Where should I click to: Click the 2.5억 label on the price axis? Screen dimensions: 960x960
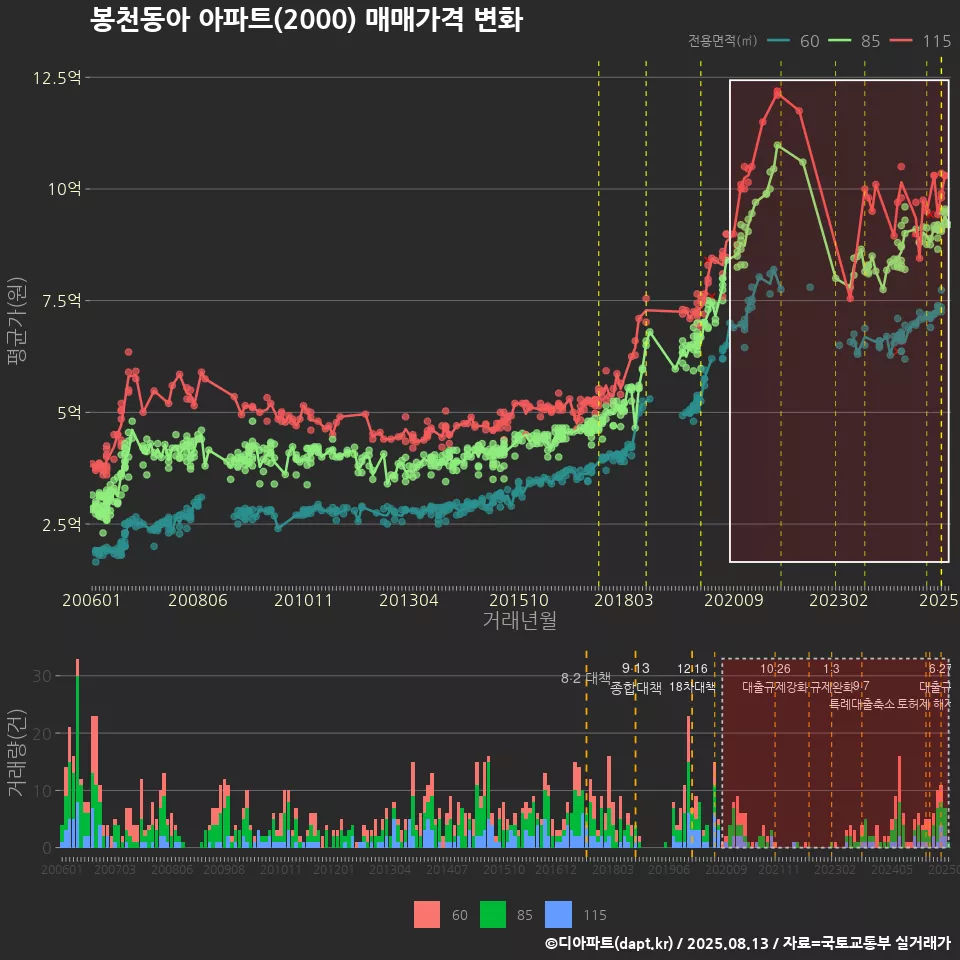tap(61, 524)
